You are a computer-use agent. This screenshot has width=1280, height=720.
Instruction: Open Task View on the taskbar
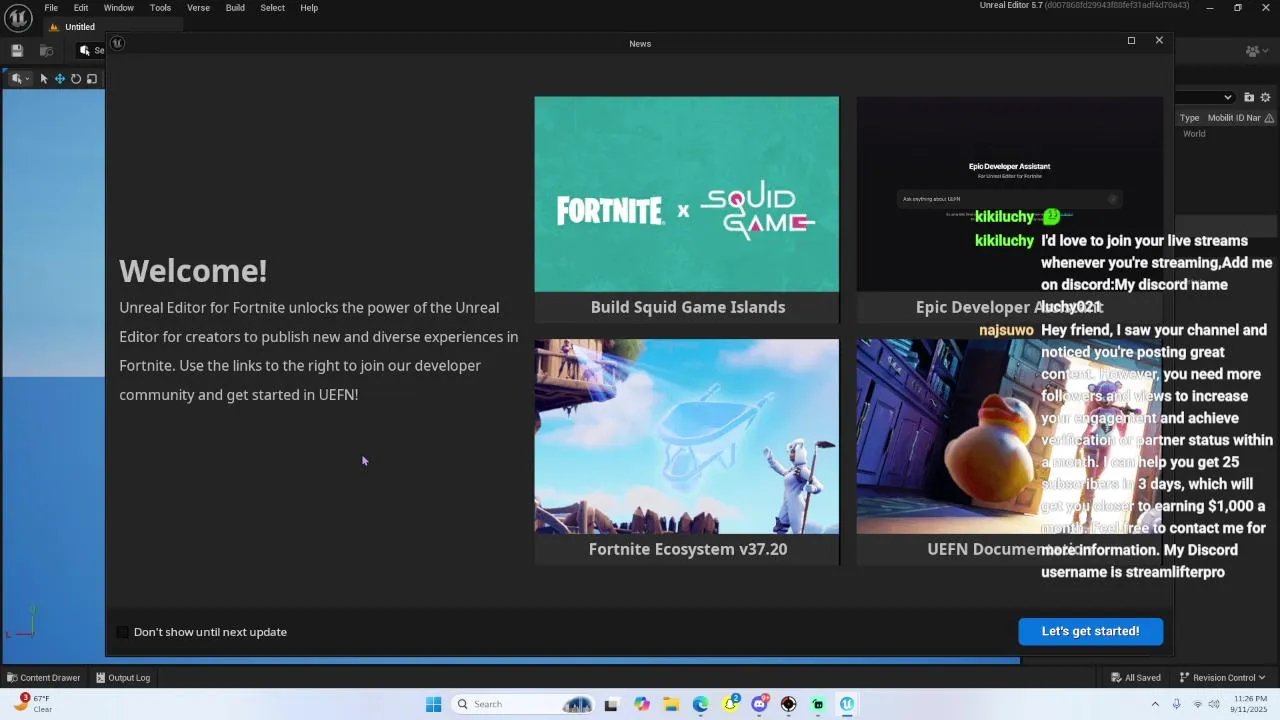tap(612, 704)
